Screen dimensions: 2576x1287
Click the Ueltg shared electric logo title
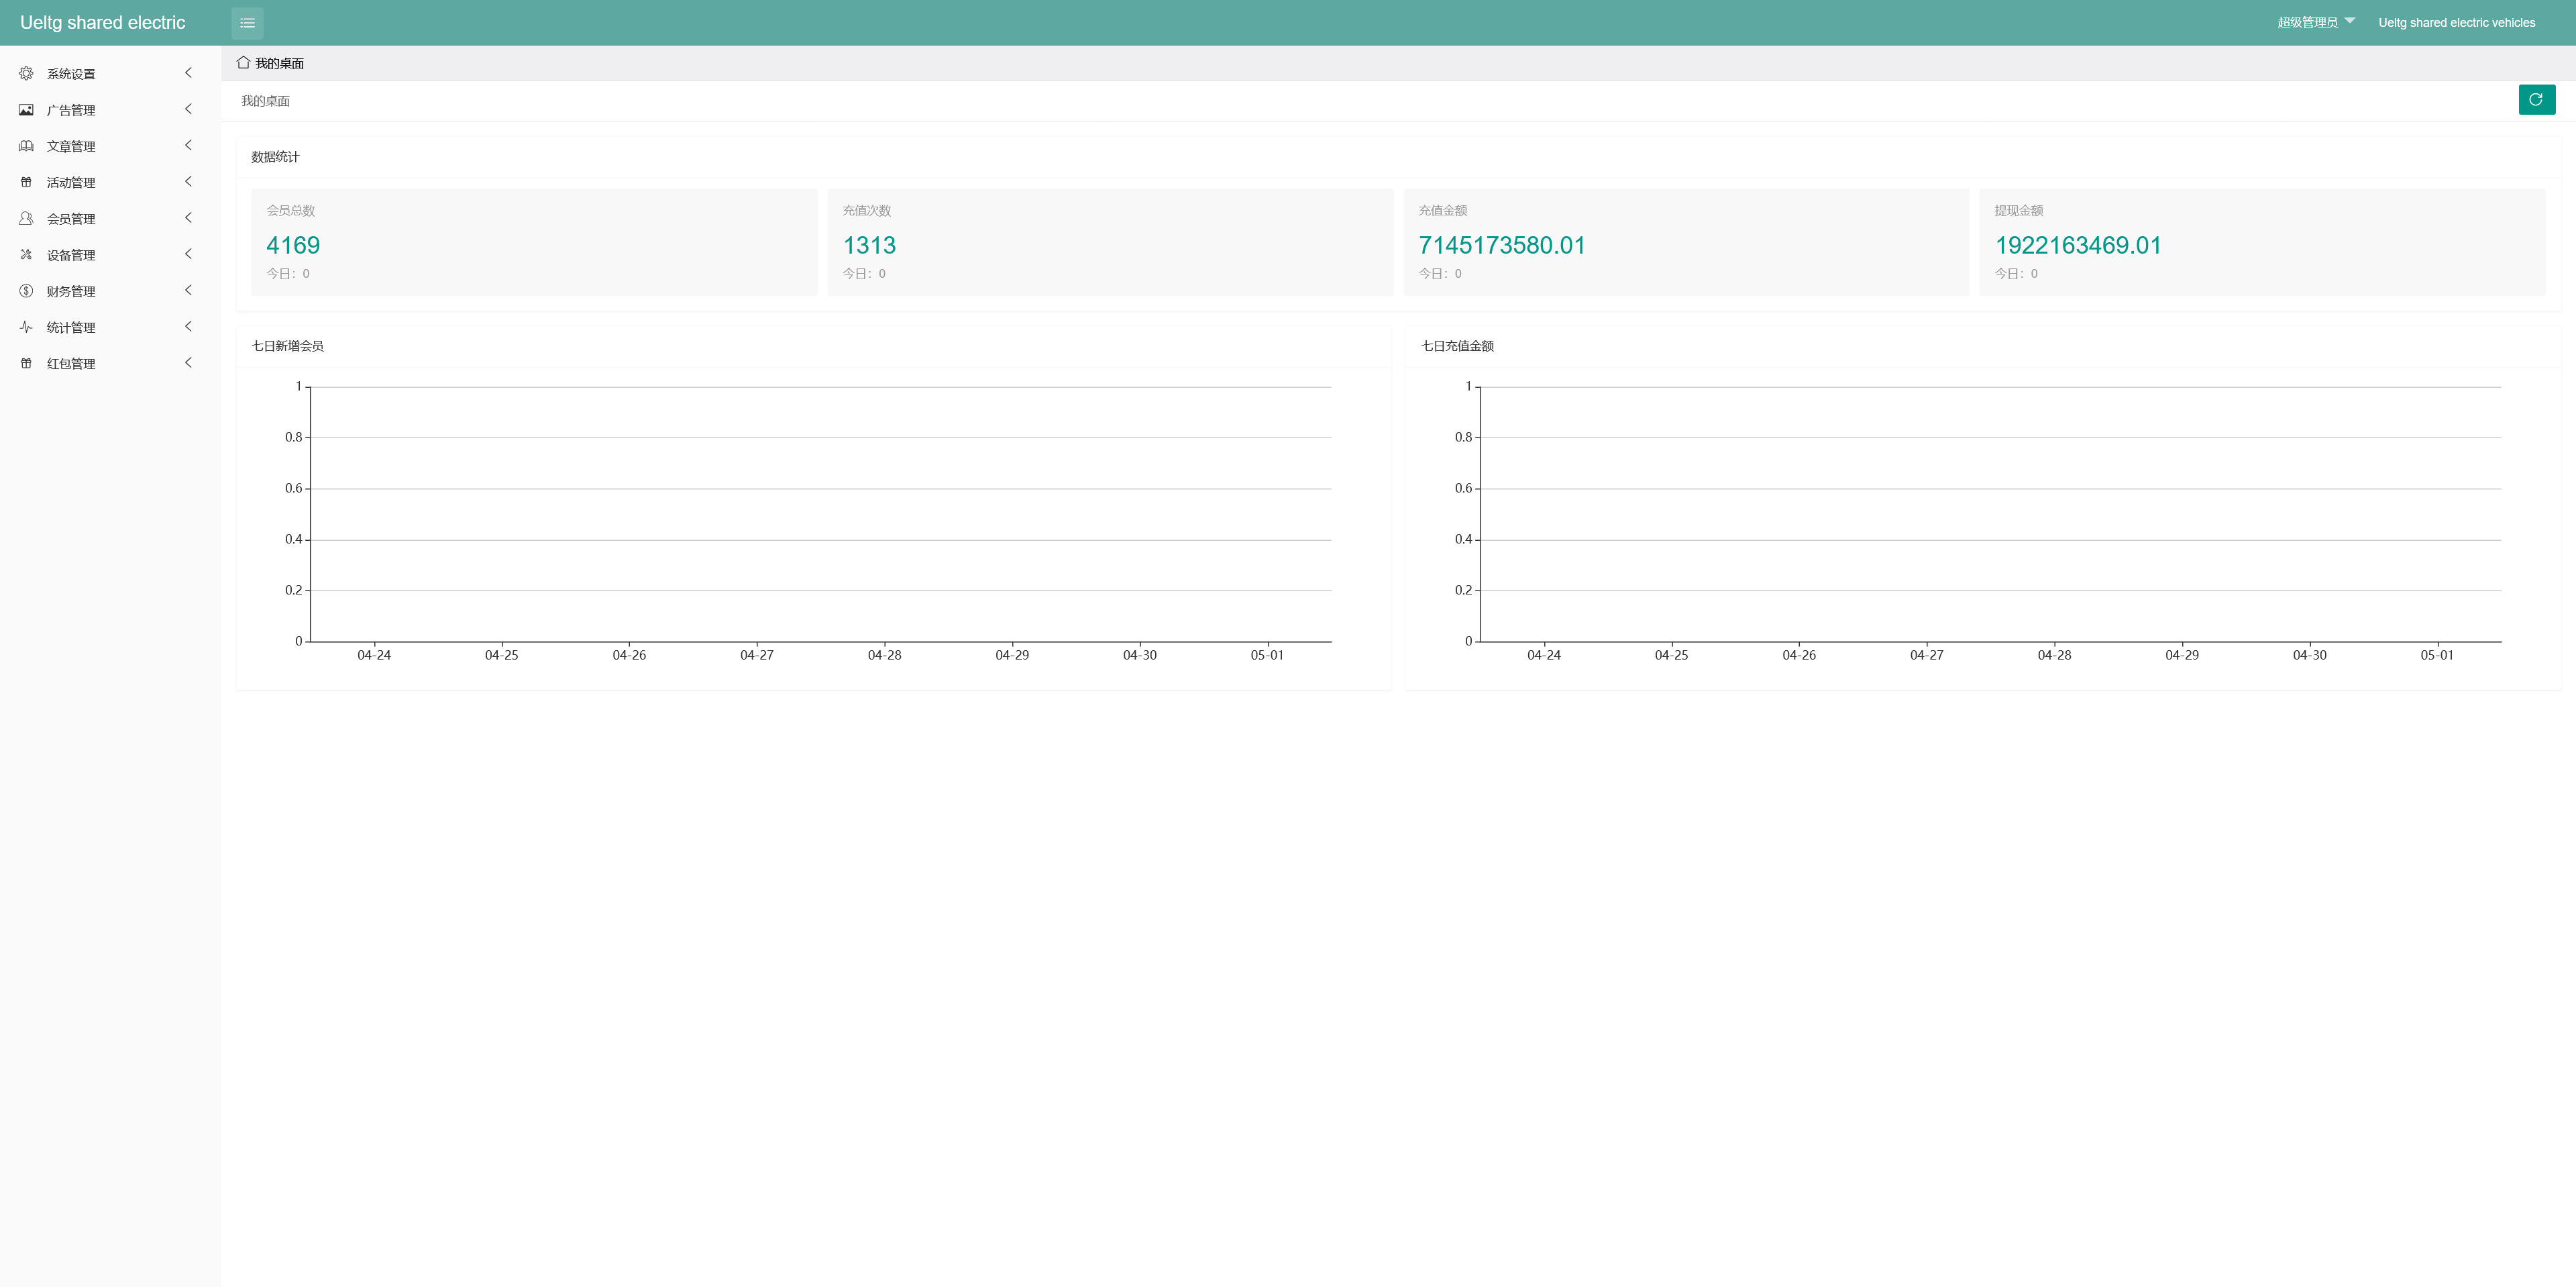(x=103, y=23)
